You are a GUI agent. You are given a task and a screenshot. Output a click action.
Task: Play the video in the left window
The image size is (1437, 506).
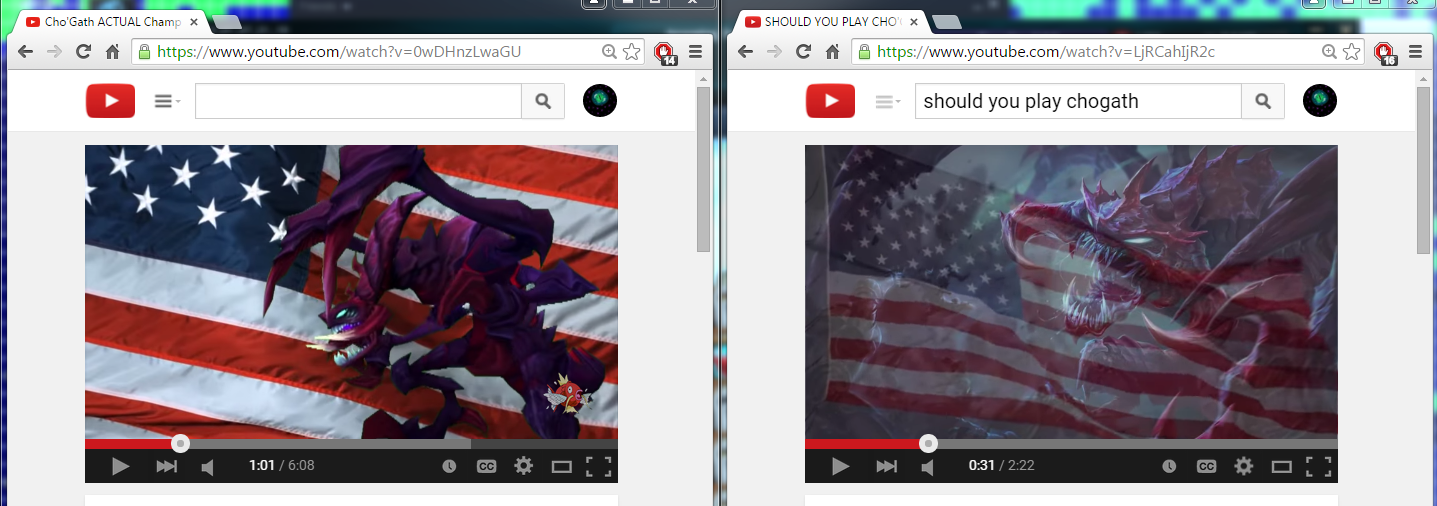(x=120, y=466)
